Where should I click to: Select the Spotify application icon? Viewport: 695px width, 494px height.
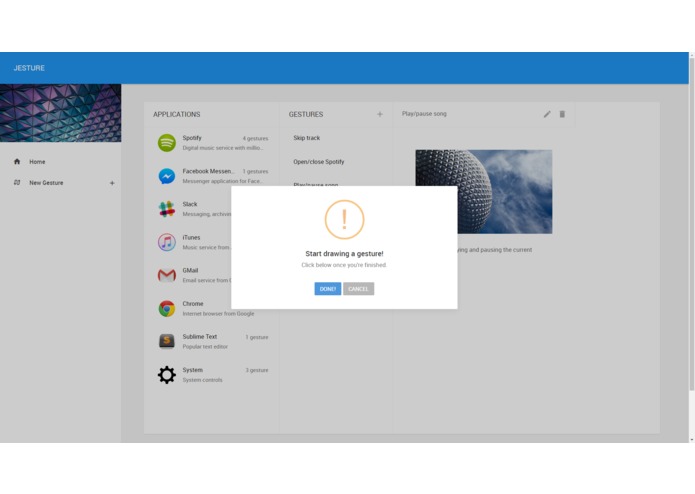pos(167,143)
